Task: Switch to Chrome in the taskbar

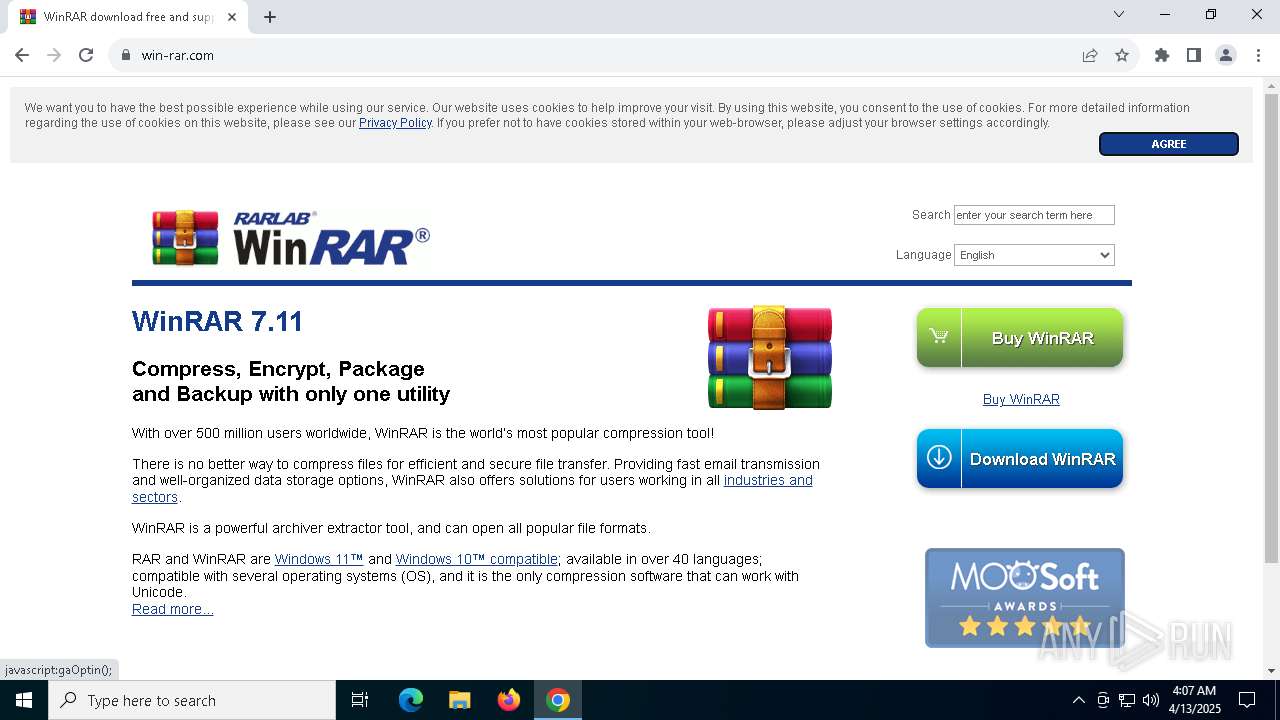Action: tap(558, 700)
